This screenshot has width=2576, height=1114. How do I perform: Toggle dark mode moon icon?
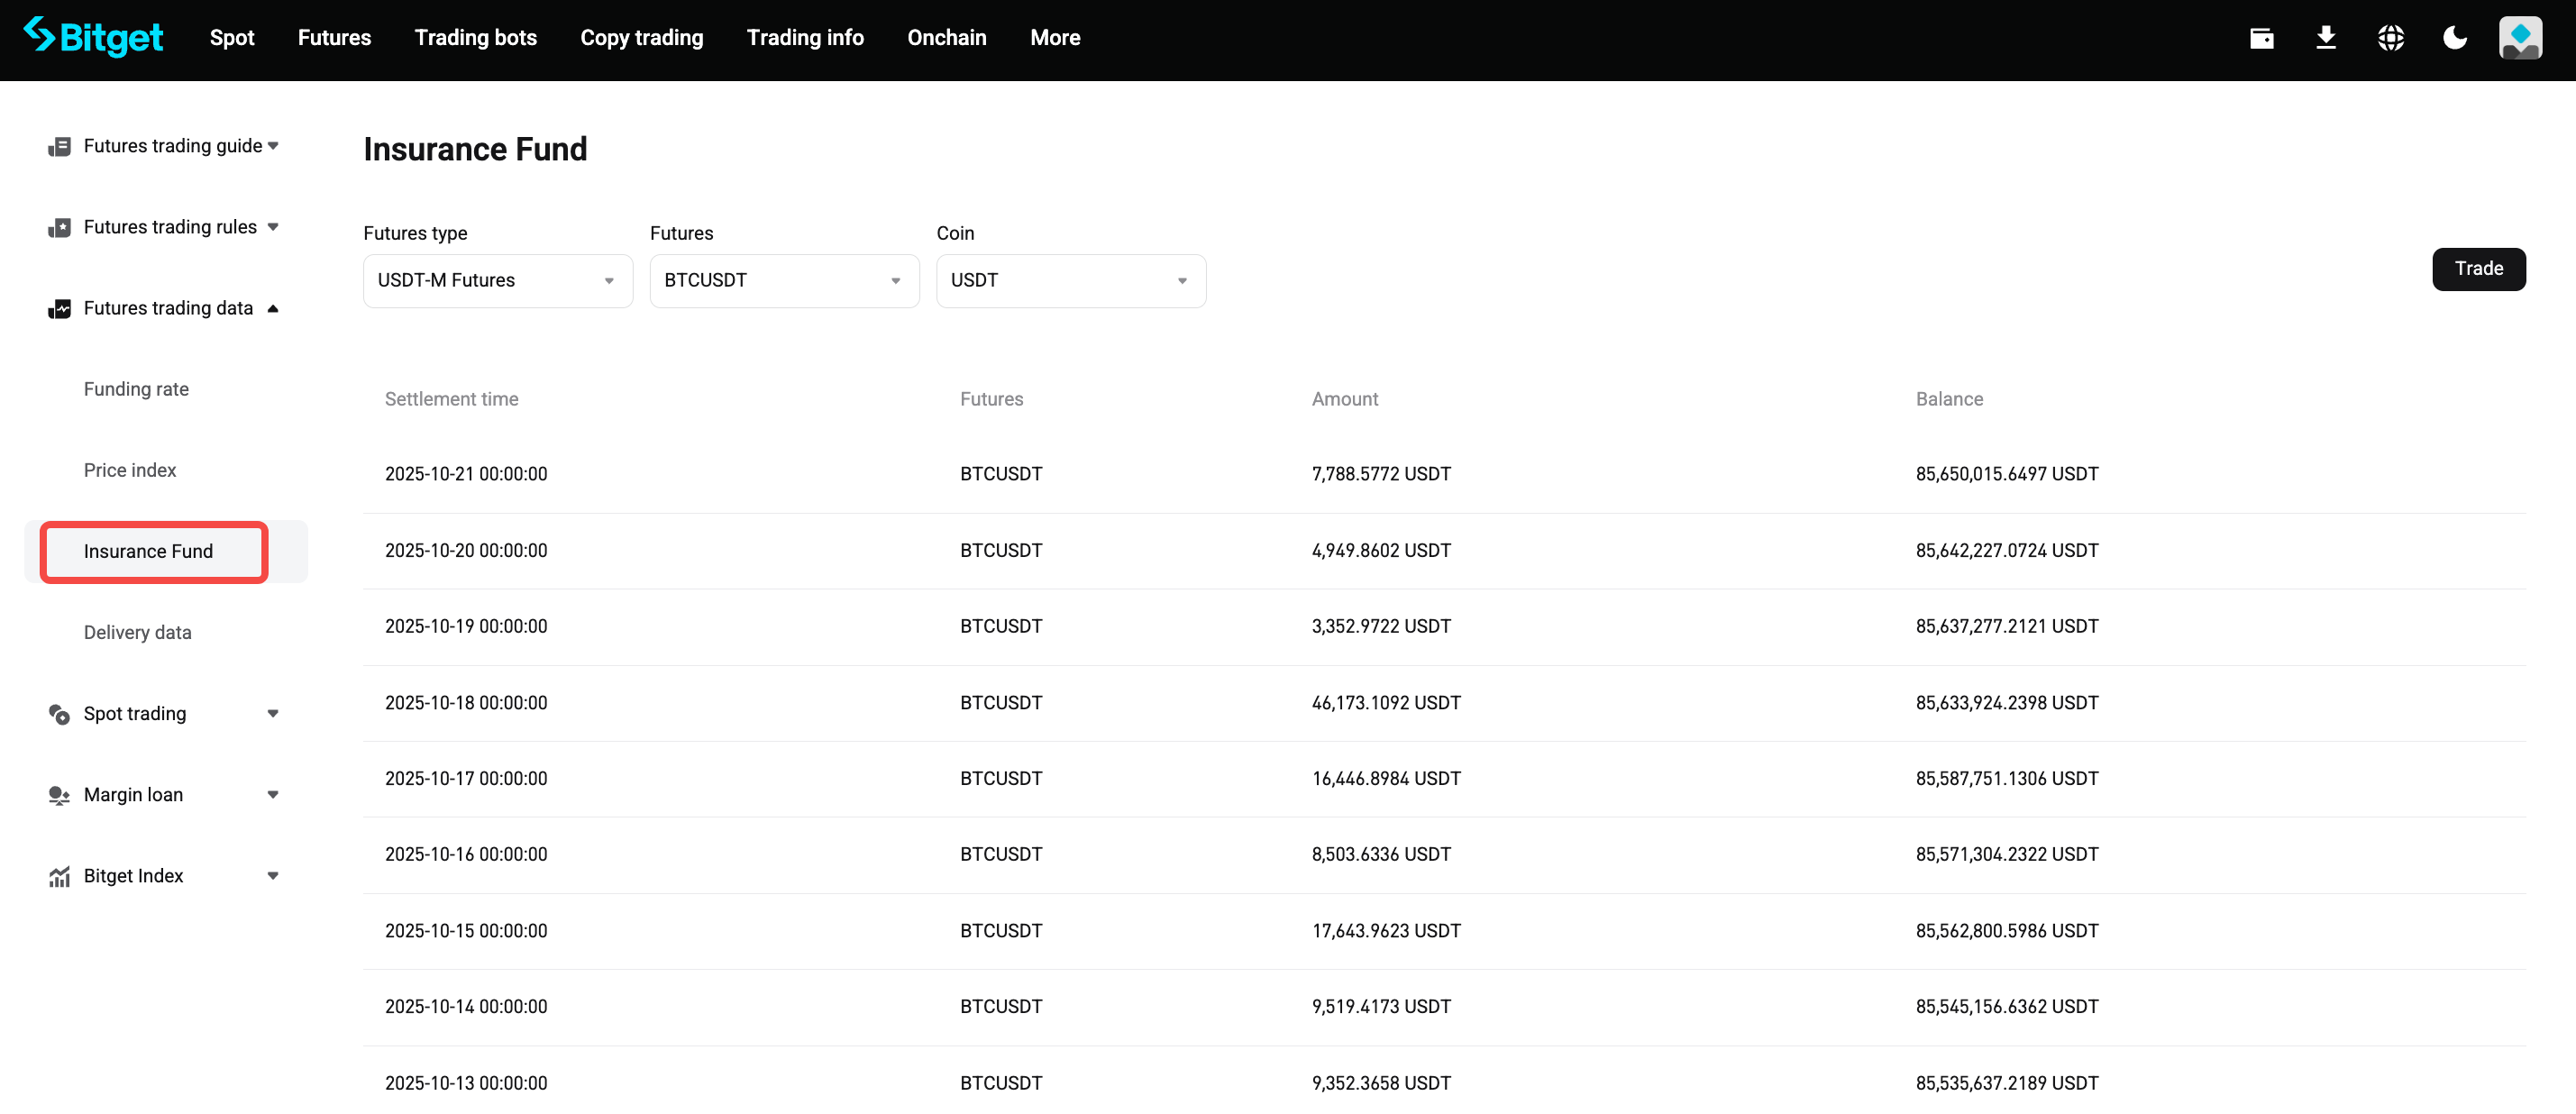2454,38
